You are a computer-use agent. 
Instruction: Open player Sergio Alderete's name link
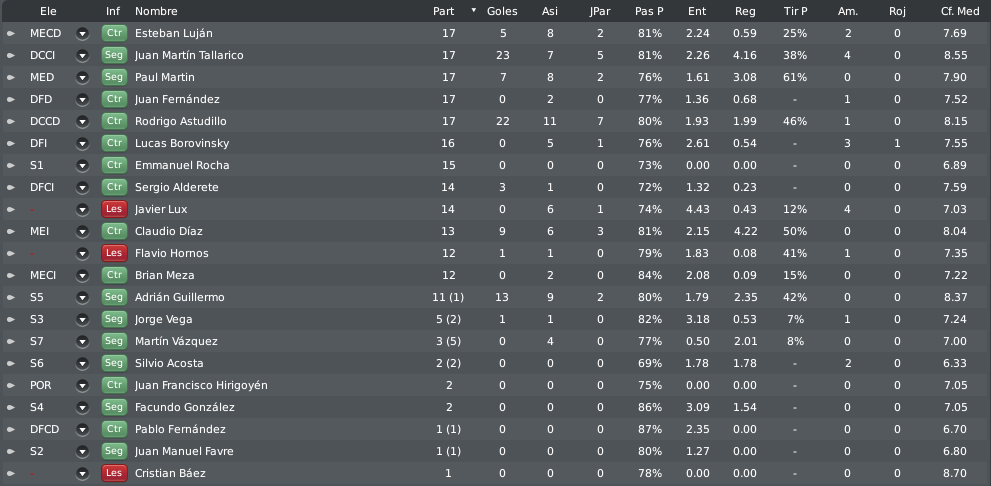coord(176,187)
